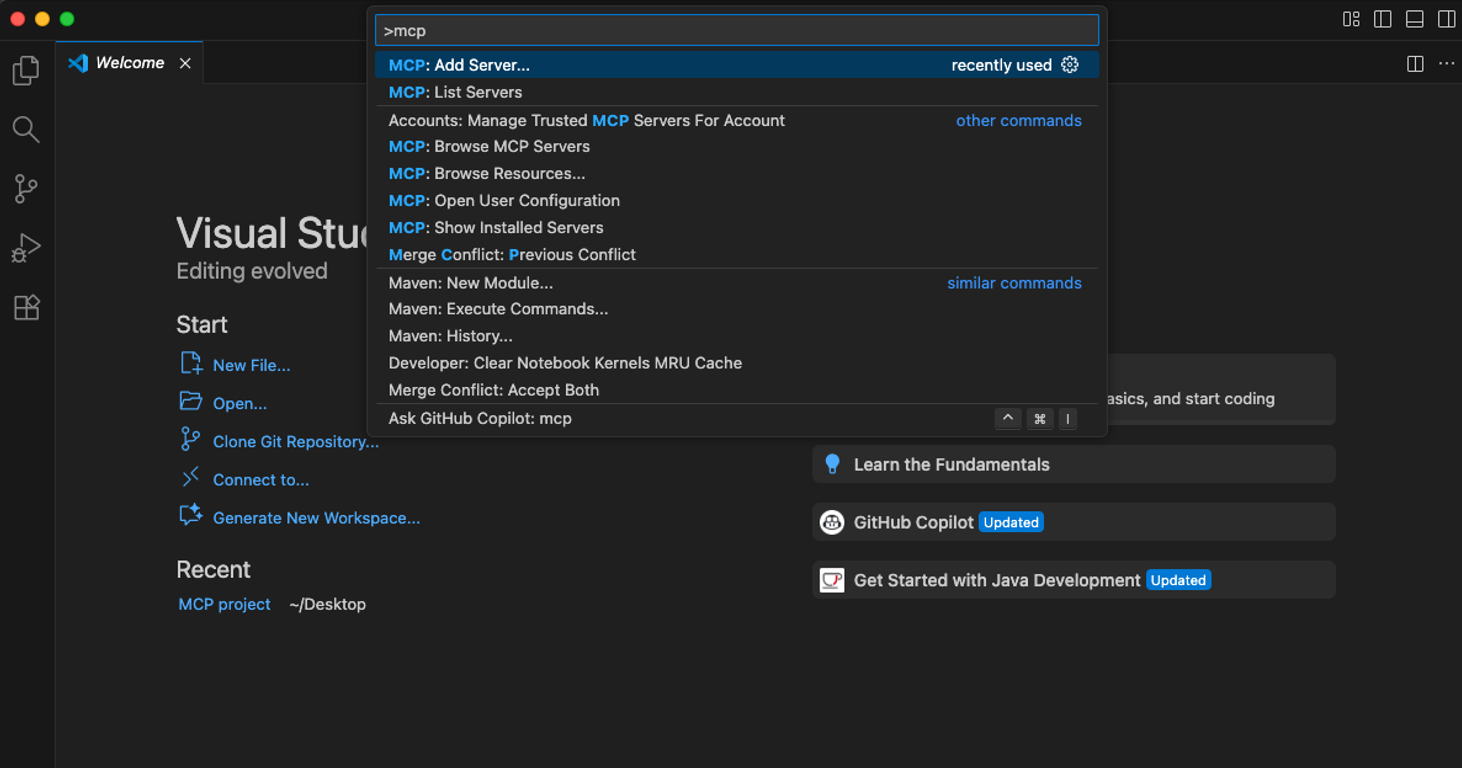Click the Clone Git Repository... link
This screenshot has width=1462, height=768.
coord(295,442)
